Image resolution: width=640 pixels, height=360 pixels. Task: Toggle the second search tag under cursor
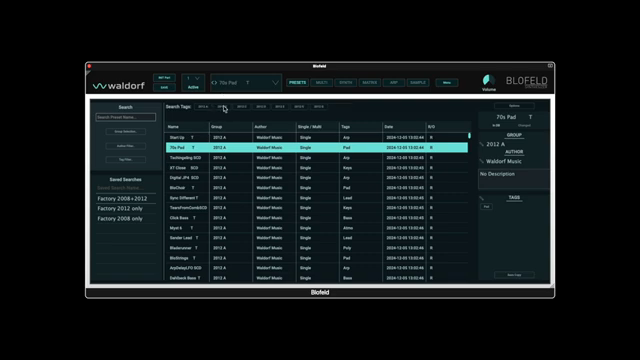pos(222,107)
